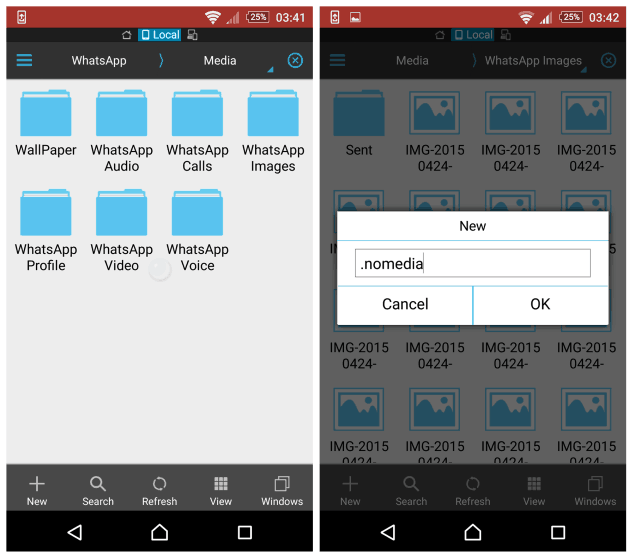Show open Windows from the undimmed toolbar

(282, 489)
